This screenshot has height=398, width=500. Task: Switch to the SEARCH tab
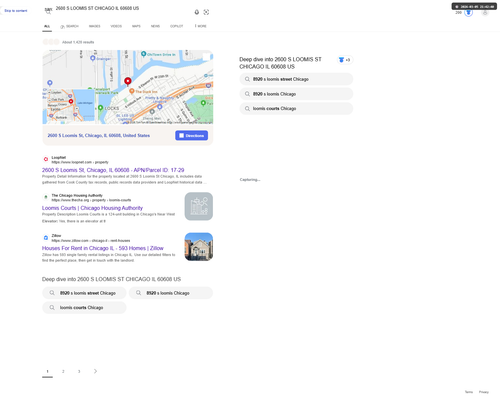click(69, 26)
